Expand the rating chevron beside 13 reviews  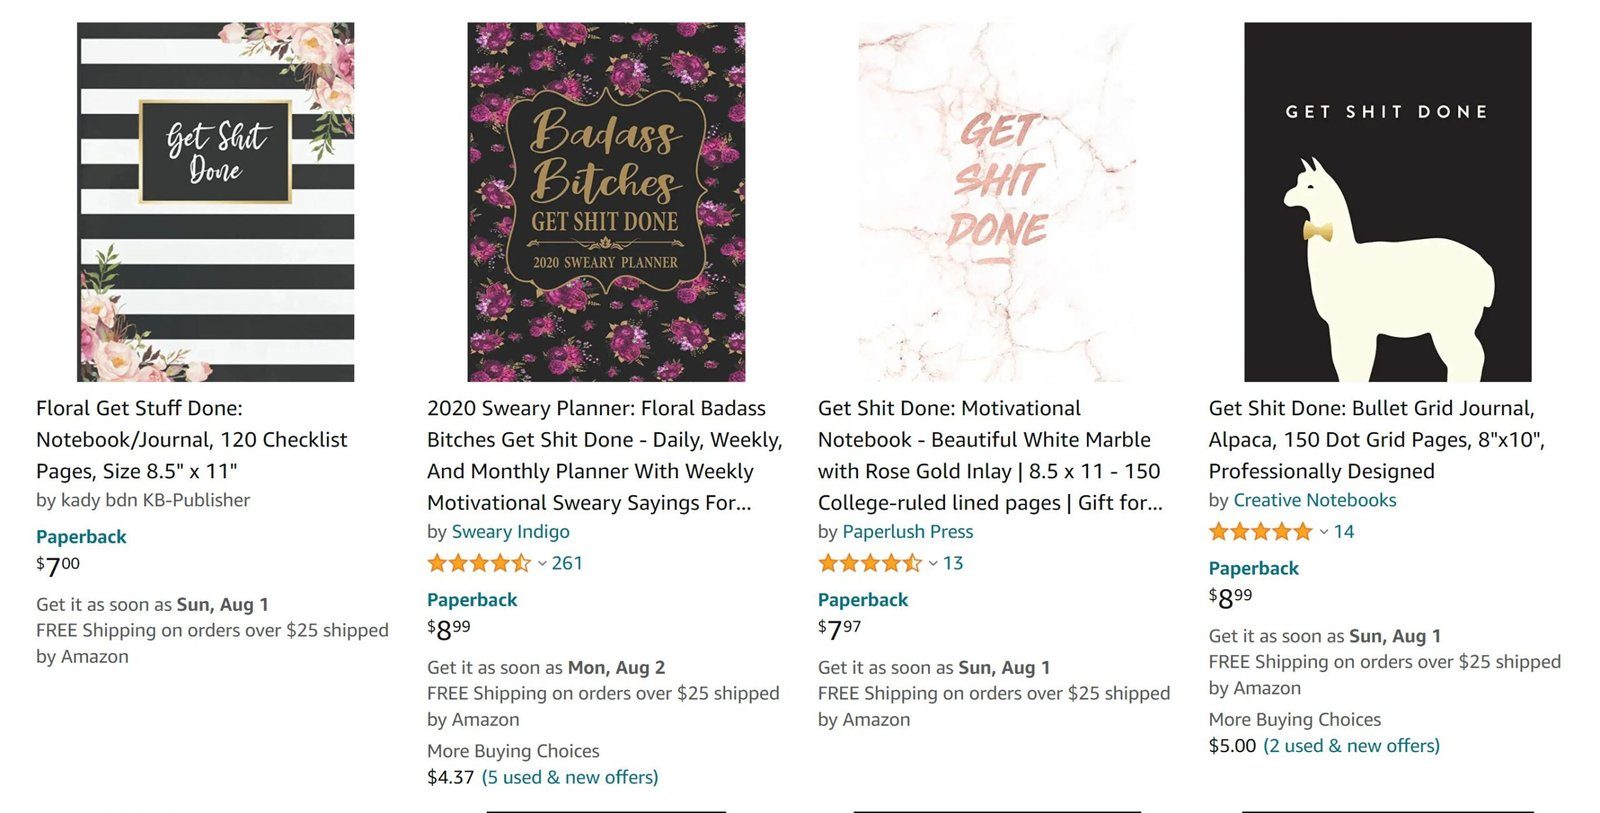tap(933, 564)
